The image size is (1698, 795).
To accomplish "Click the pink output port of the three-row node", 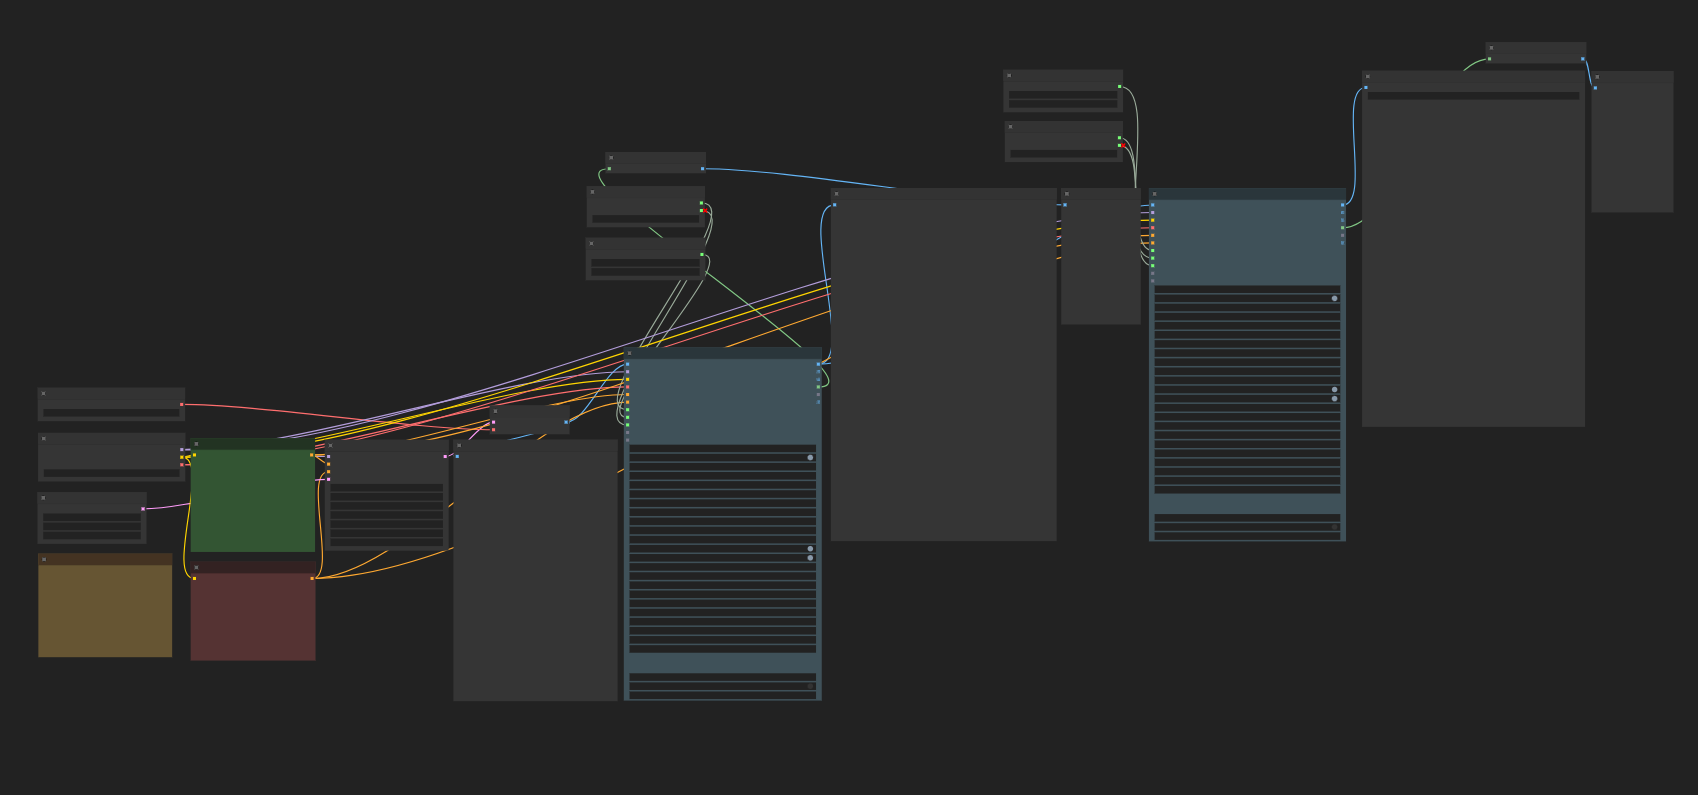I will coord(143,509).
